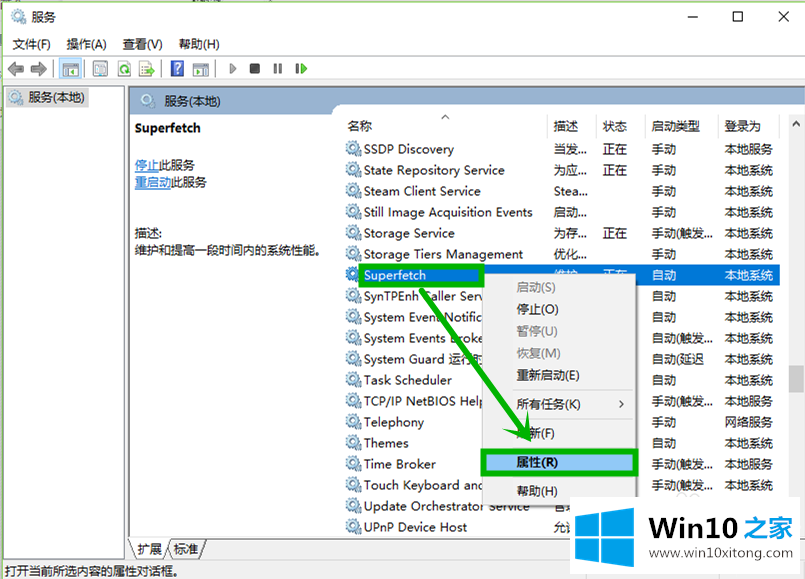Click the Restart Service icon
The image size is (805, 579).
pyautogui.click(x=301, y=68)
